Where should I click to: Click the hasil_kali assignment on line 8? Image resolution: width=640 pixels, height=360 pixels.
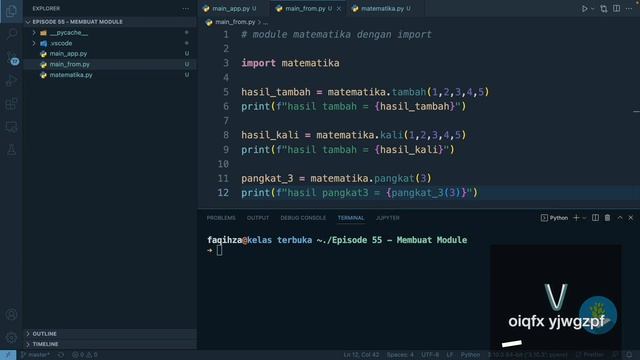point(353,135)
